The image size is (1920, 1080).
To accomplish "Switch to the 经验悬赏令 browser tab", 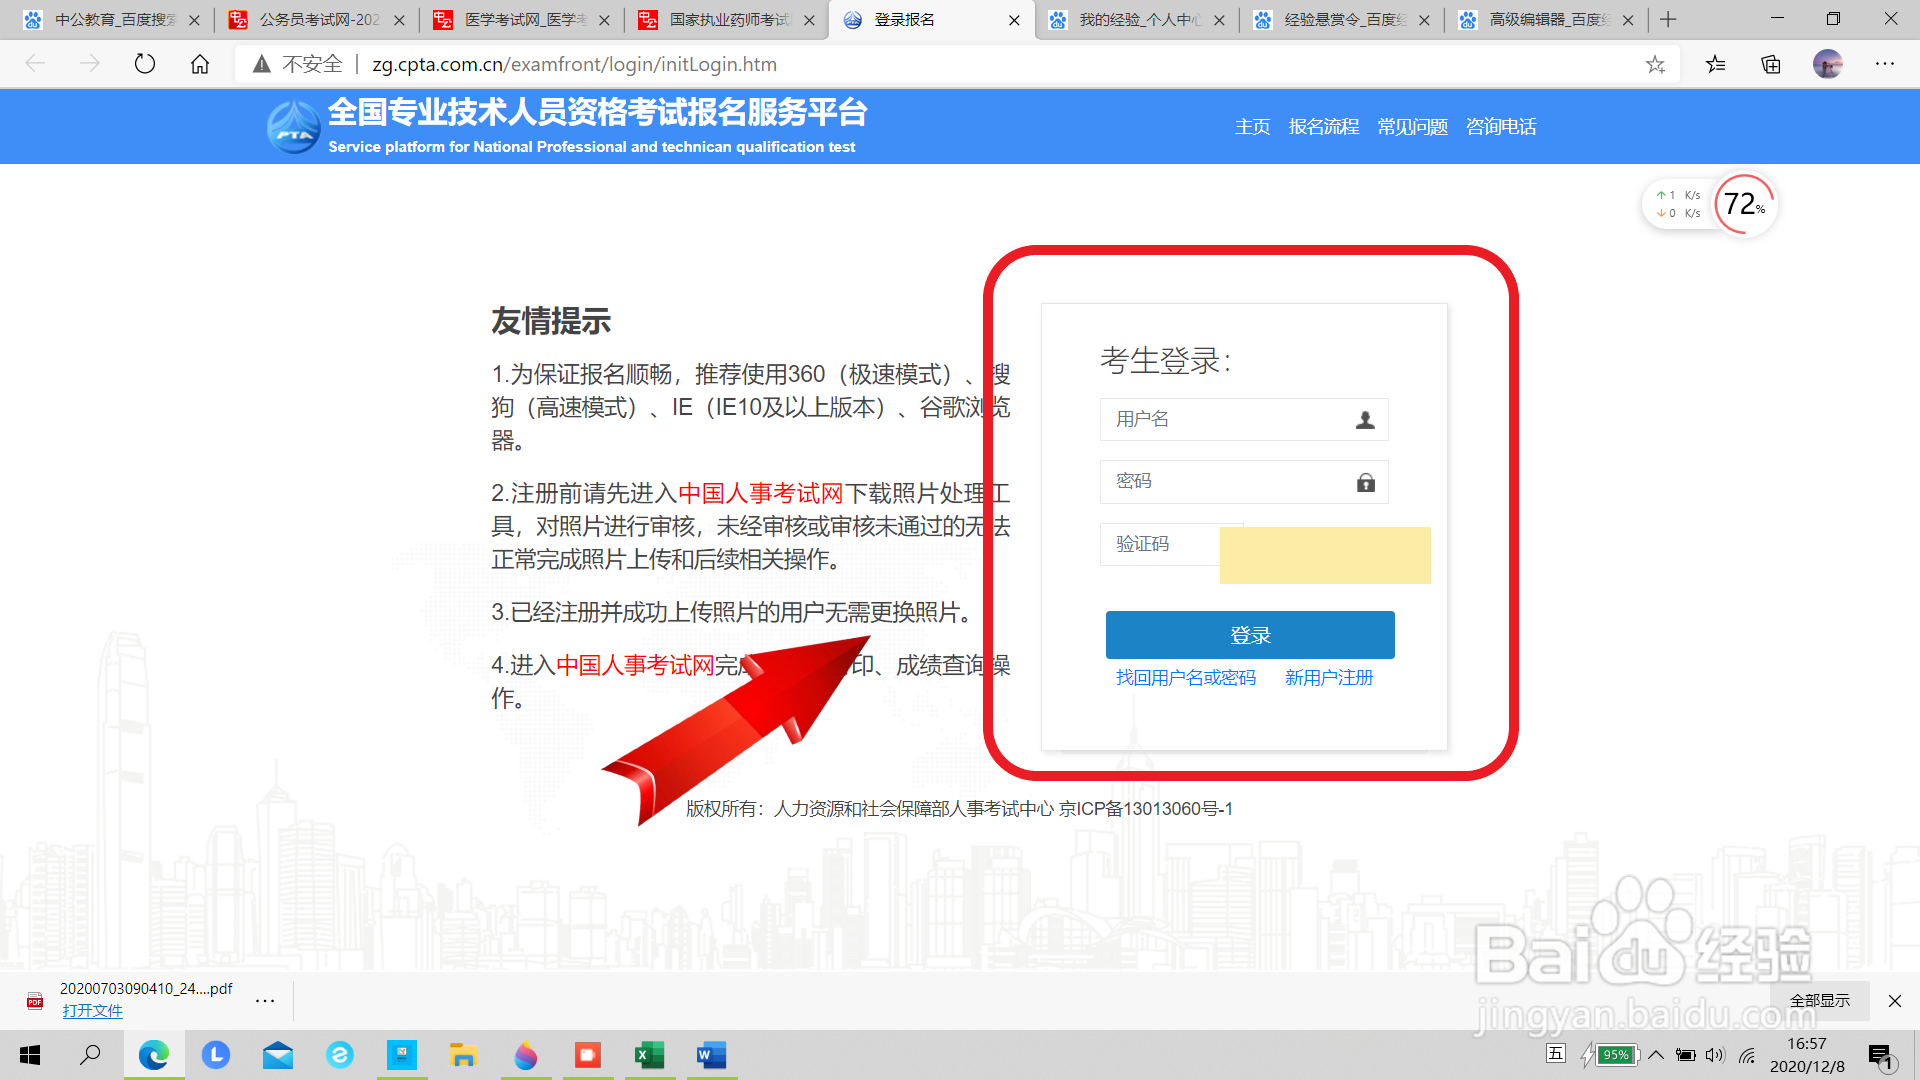I will point(1343,19).
